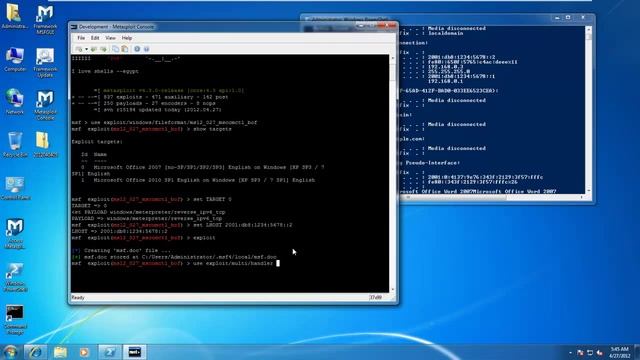This screenshot has width=640, height=360.
Task: Click inside the Metasploit console command line
Action: [278, 264]
